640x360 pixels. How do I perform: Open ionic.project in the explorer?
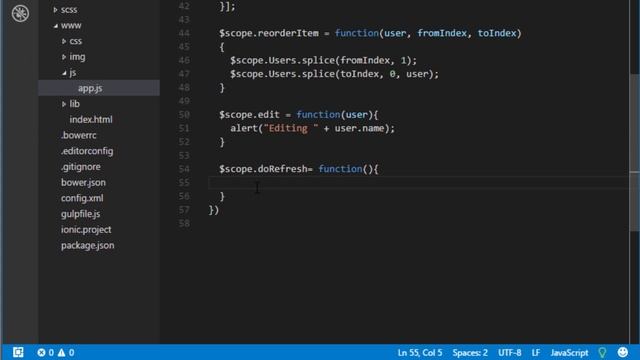point(86,229)
